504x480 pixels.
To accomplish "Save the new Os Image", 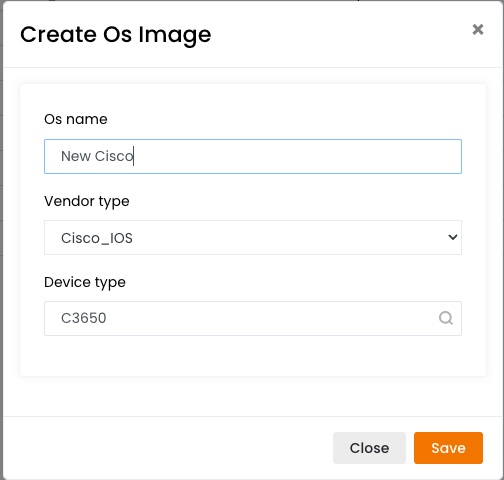I will coord(448,448).
